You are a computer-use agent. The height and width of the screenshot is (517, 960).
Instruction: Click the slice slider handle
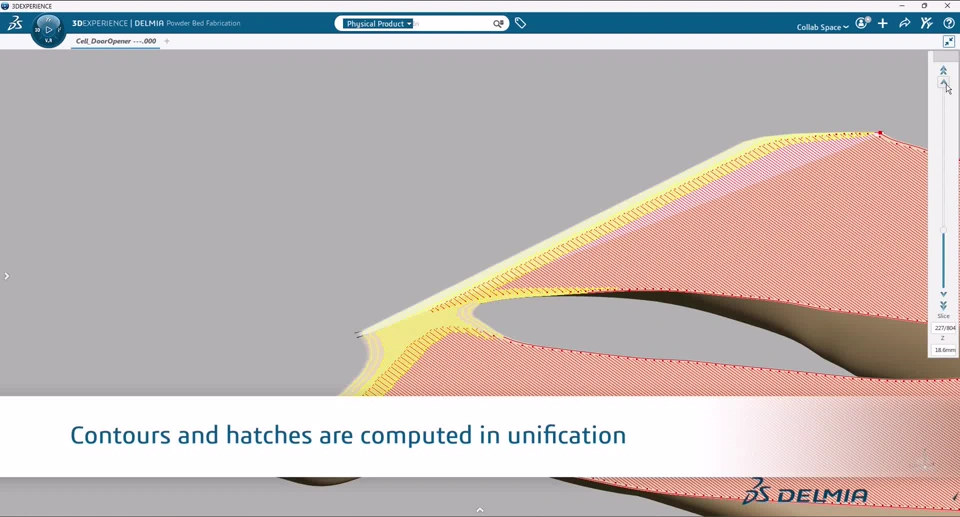[x=943, y=231]
